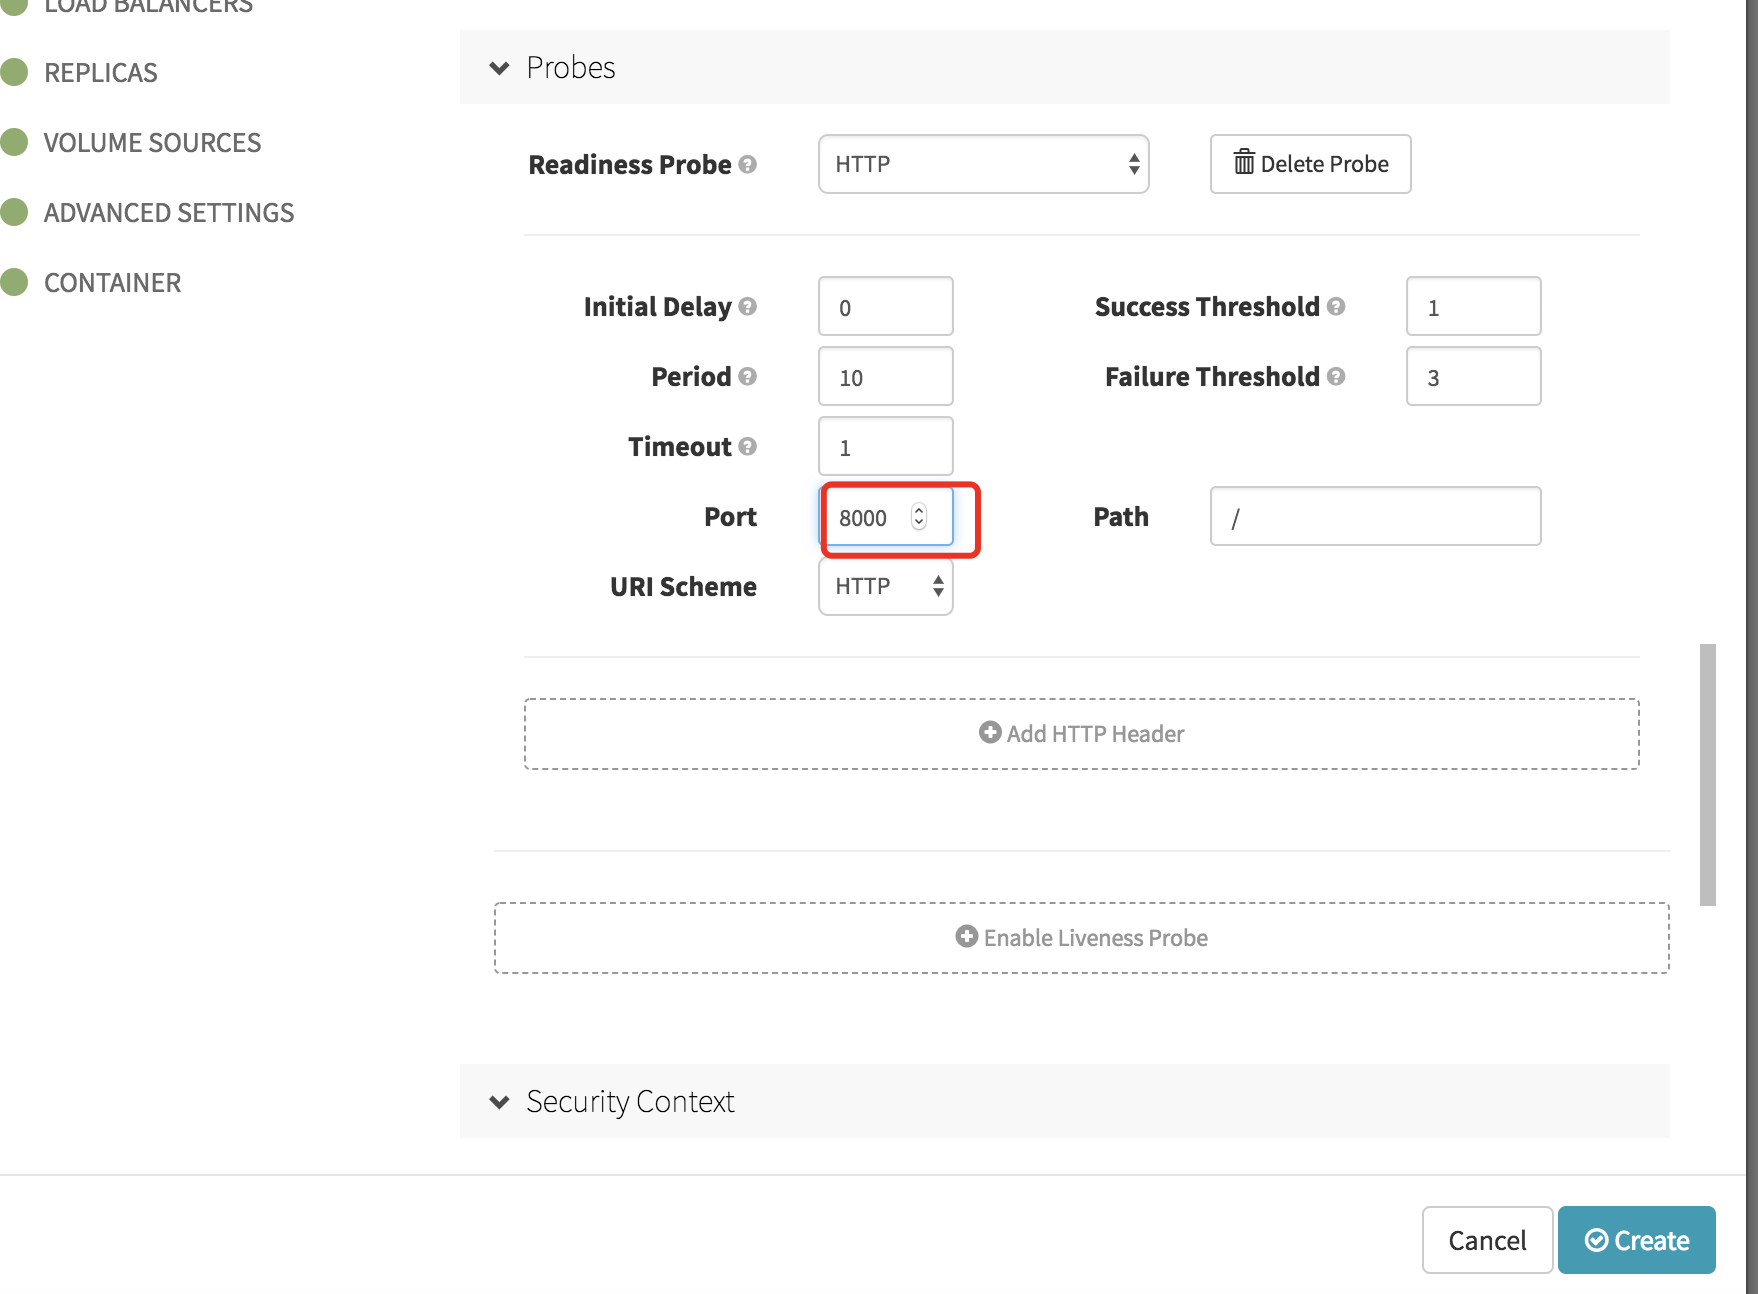
Task: Click the Delete Probe button
Action: (x=1310, y=164)
